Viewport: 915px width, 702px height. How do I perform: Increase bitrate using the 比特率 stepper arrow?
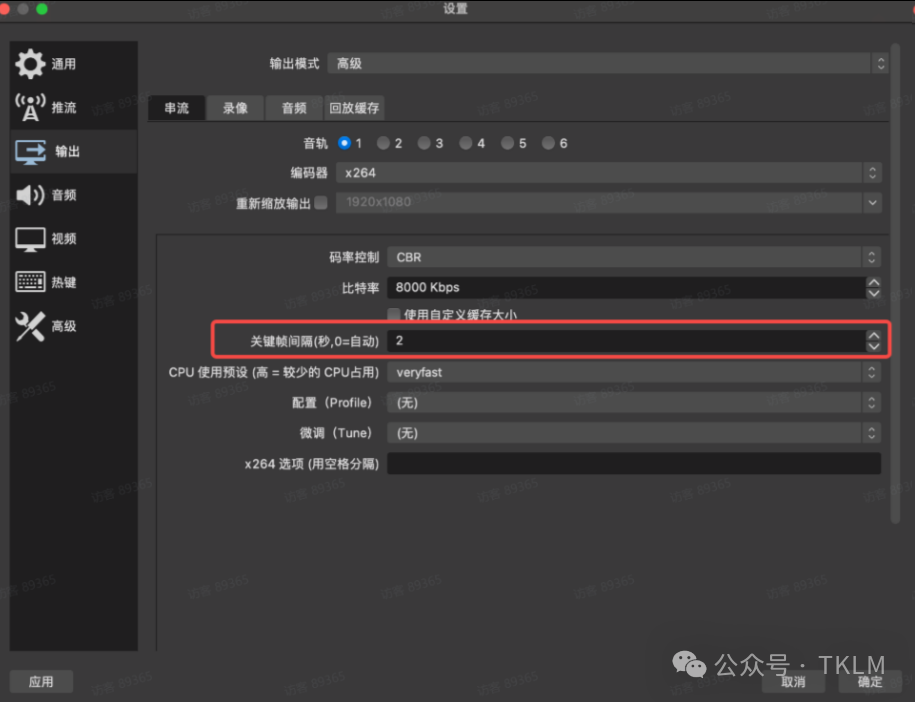(876, 283)
